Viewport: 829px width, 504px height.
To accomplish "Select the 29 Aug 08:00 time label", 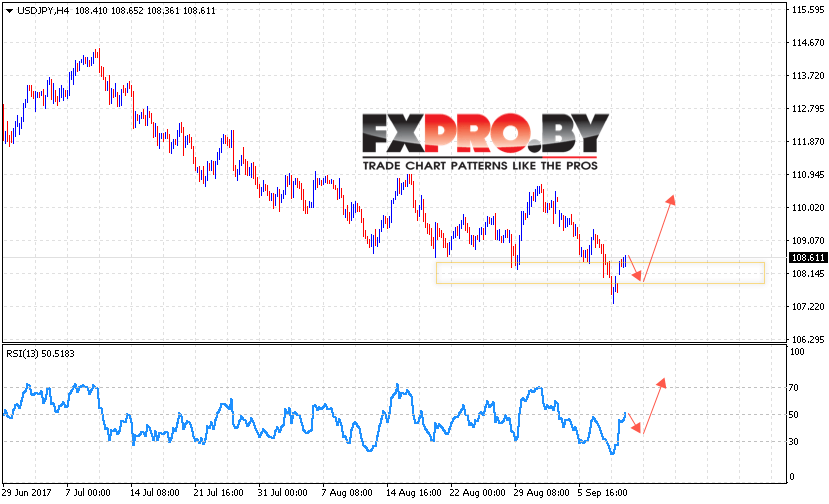I will click(x=541, y=492).
